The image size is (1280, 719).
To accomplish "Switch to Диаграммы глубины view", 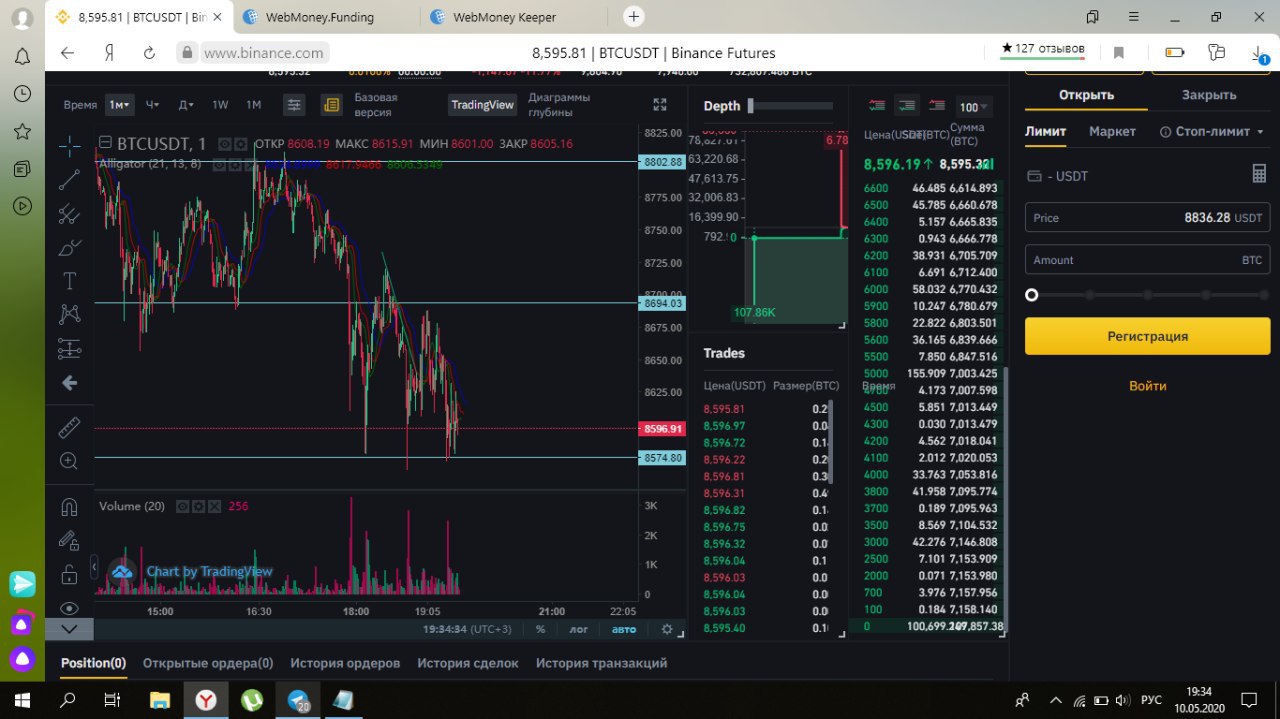I will [559, 105].
